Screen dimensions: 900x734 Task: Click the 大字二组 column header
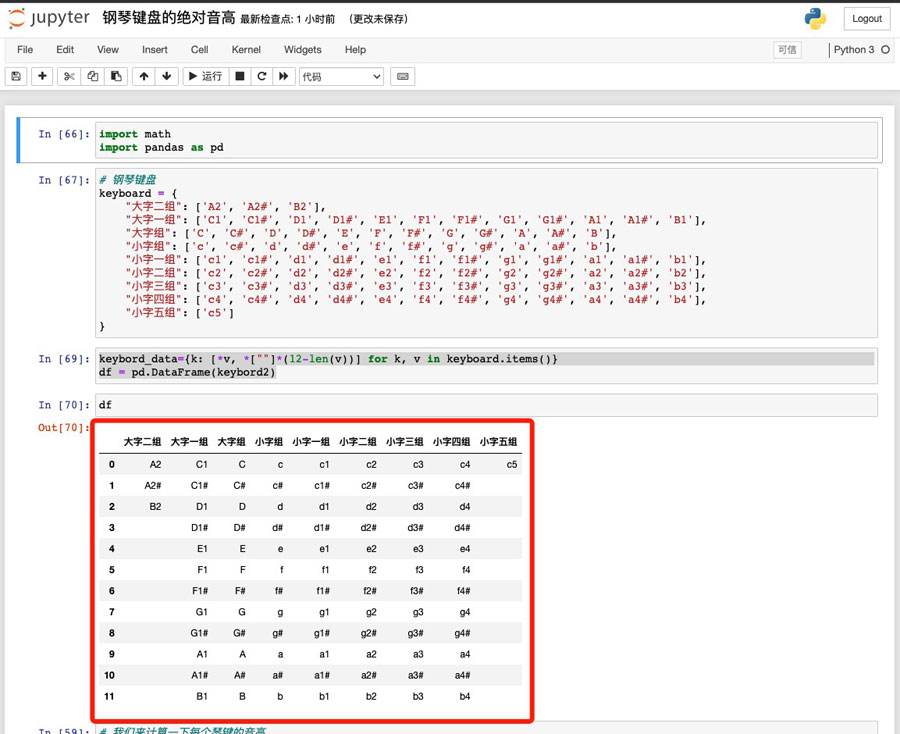click(142, 442)
